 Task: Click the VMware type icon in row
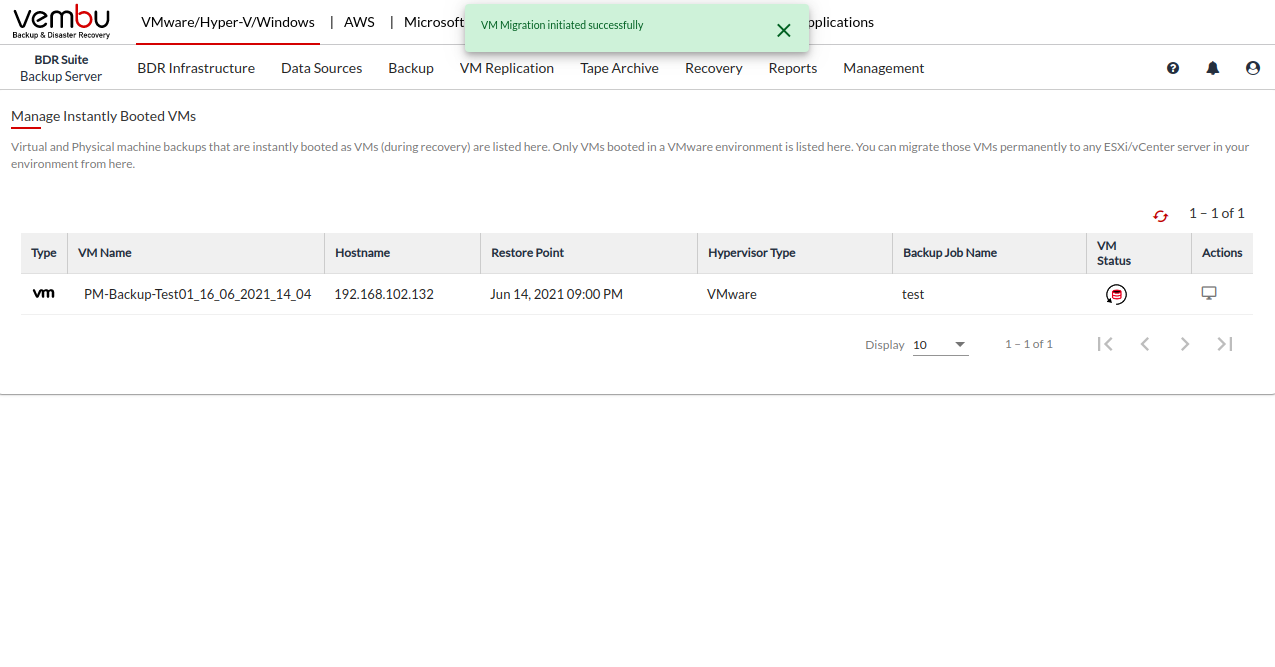point(44,294)
